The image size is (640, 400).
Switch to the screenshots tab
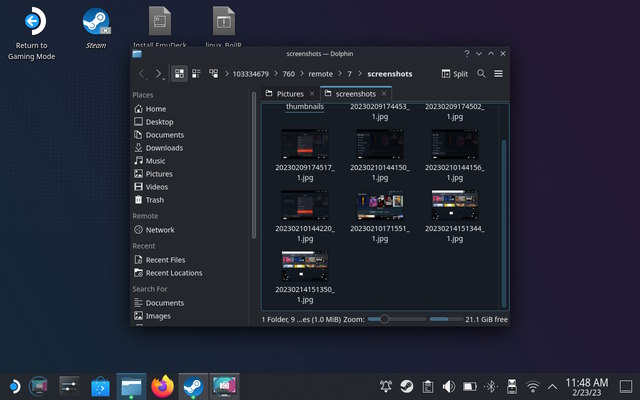[x=356, y=94]
